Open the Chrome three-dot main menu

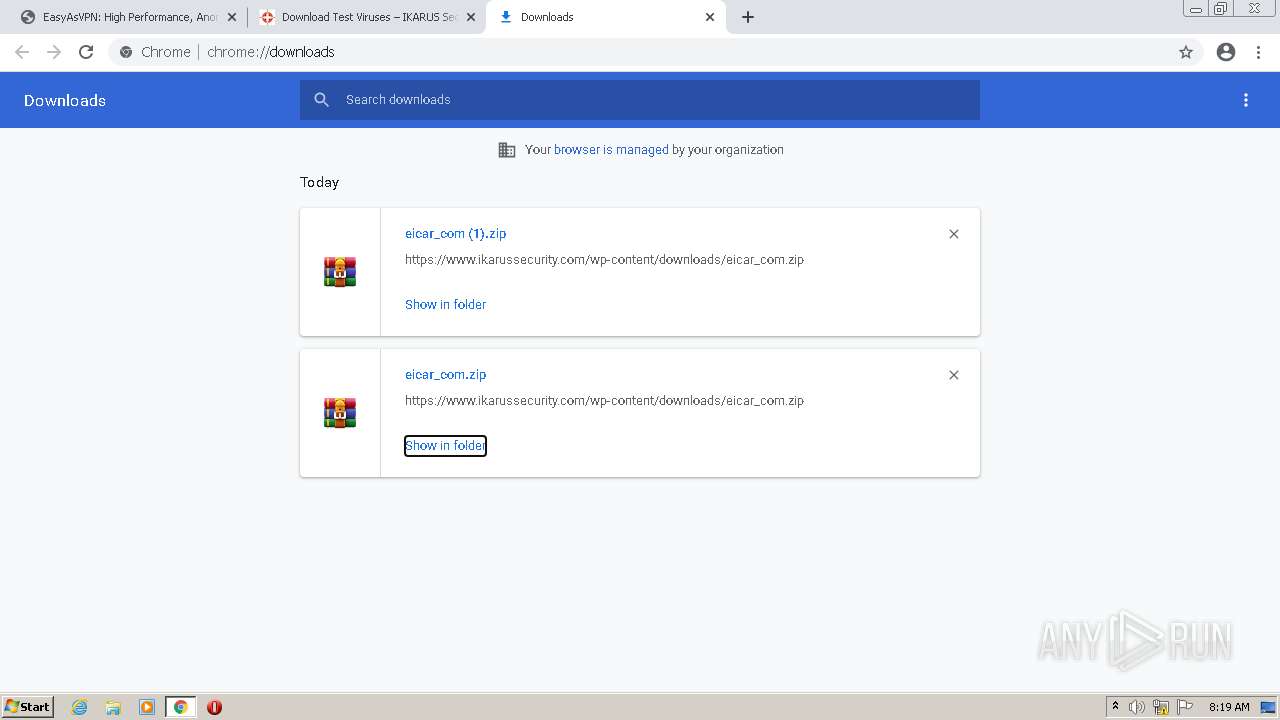tap(1259, 52)
